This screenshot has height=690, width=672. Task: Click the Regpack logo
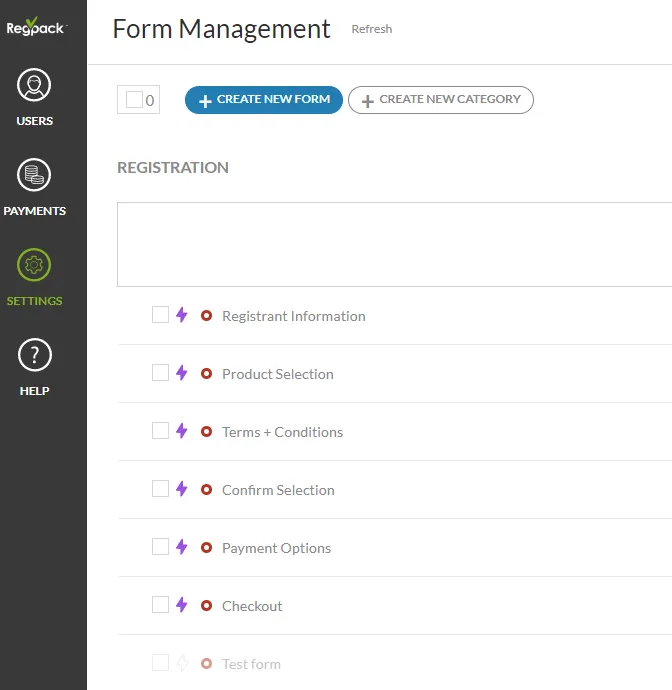tap(37, 26)
